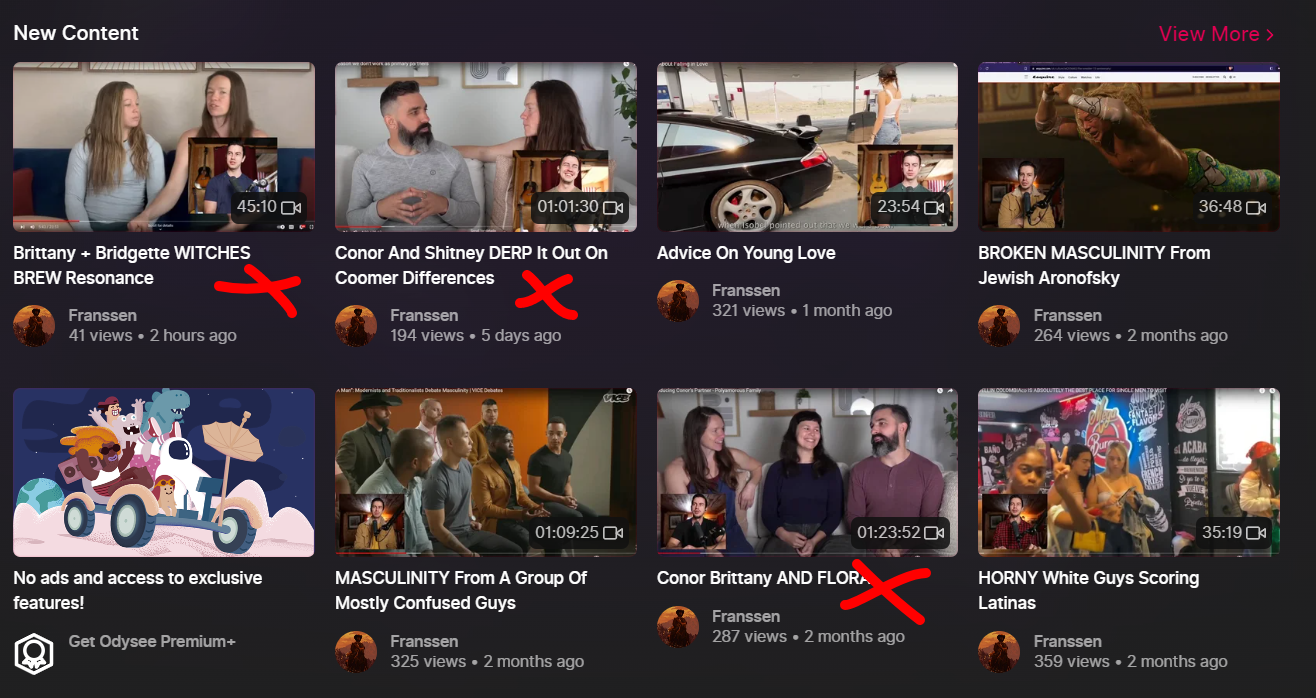
Task: Click the text 321 views • 1 month ago
Action: click(802, 310)
